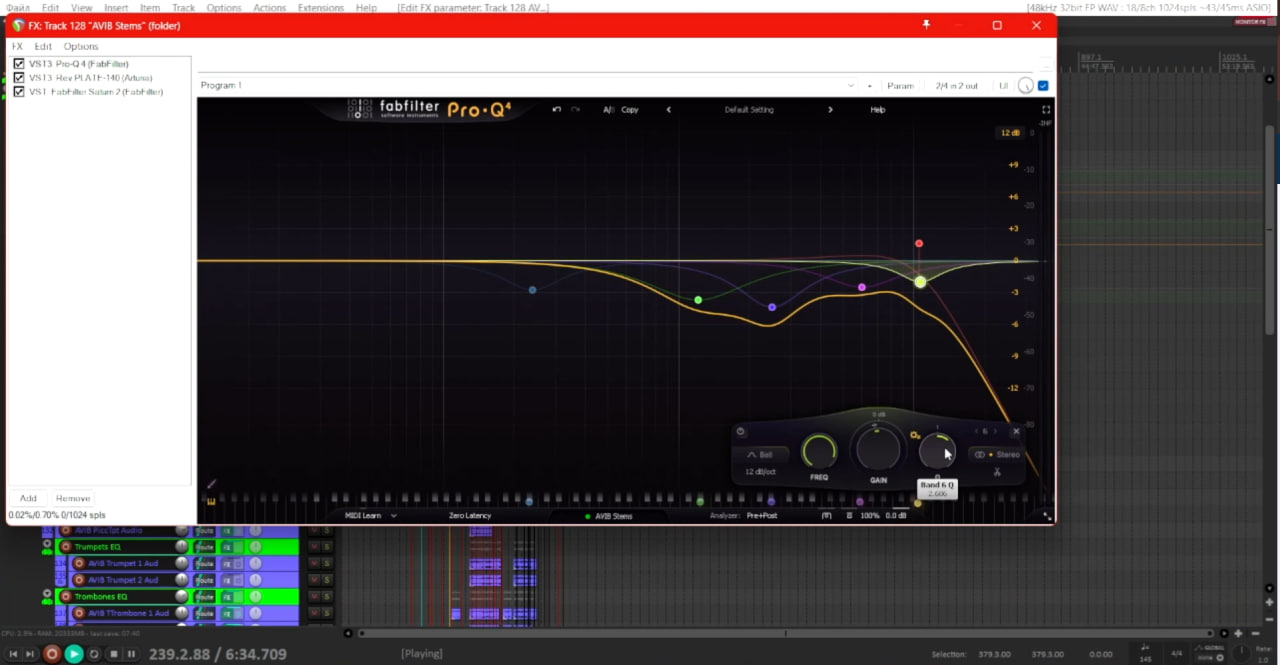Go to project start transport button
Image resolution: width=1280 pixels, height=665 pixels.
(13, 654)
